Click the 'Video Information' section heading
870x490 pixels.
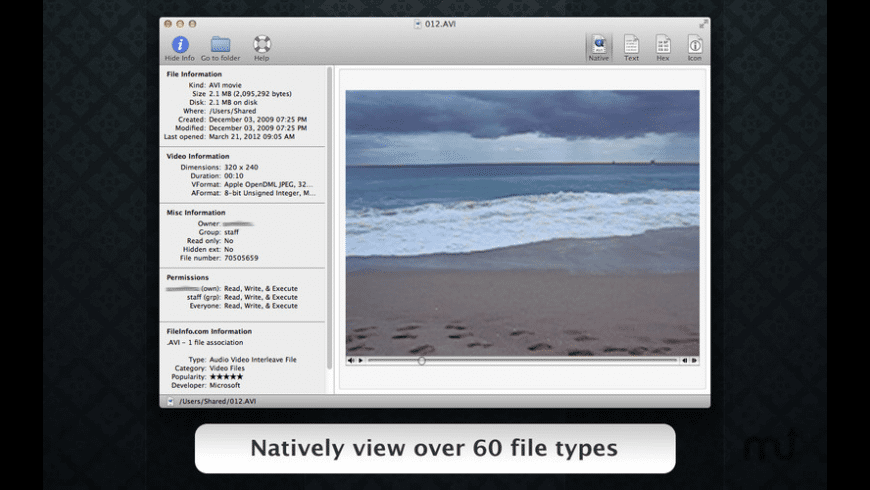tap(198, 156)
